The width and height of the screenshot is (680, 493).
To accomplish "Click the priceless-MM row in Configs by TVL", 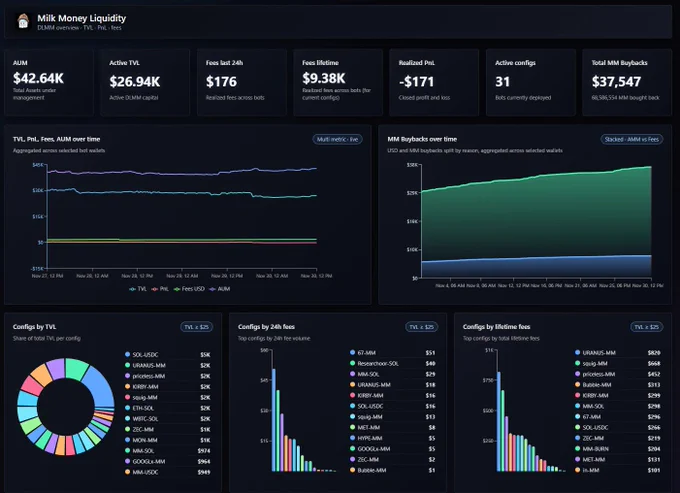I will coord(167,376).
